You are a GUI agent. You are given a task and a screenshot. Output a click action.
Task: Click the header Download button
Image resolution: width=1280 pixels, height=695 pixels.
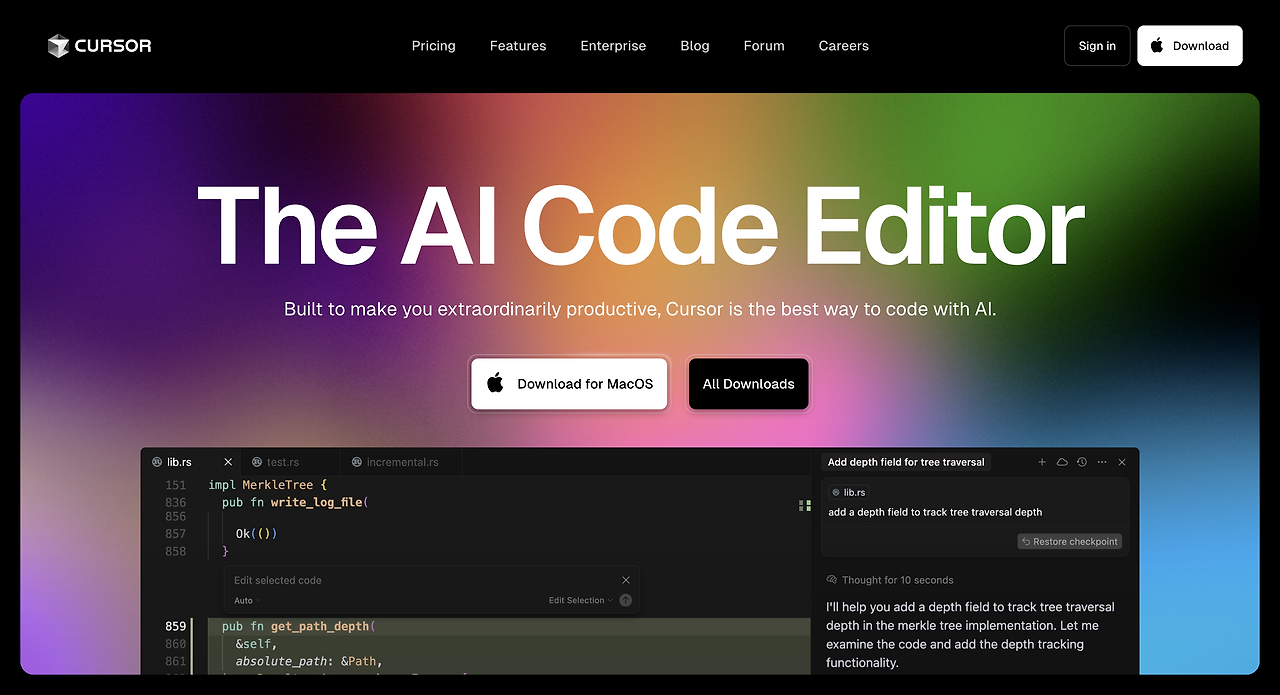tap(1190, 46)
